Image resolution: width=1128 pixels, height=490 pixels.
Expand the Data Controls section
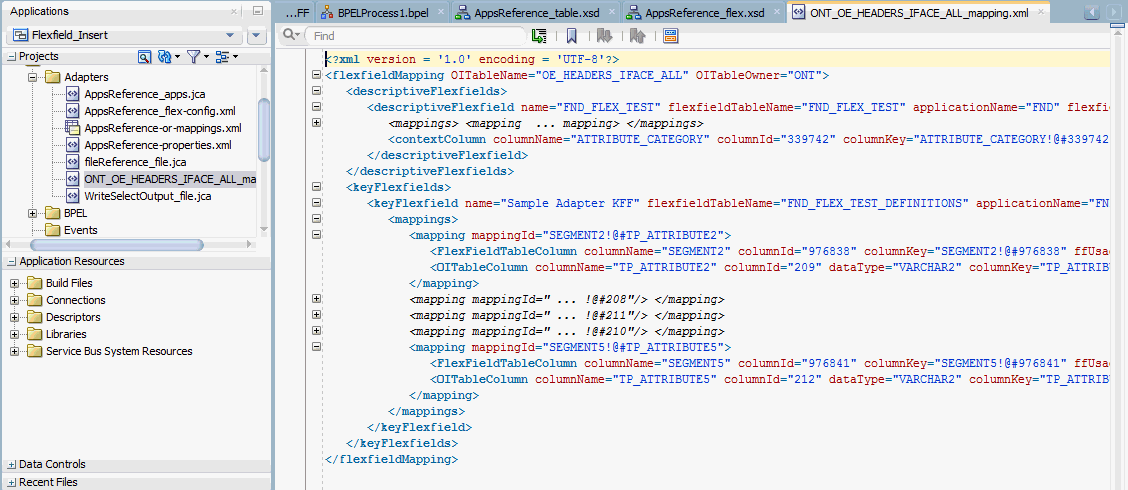(12, 465)
